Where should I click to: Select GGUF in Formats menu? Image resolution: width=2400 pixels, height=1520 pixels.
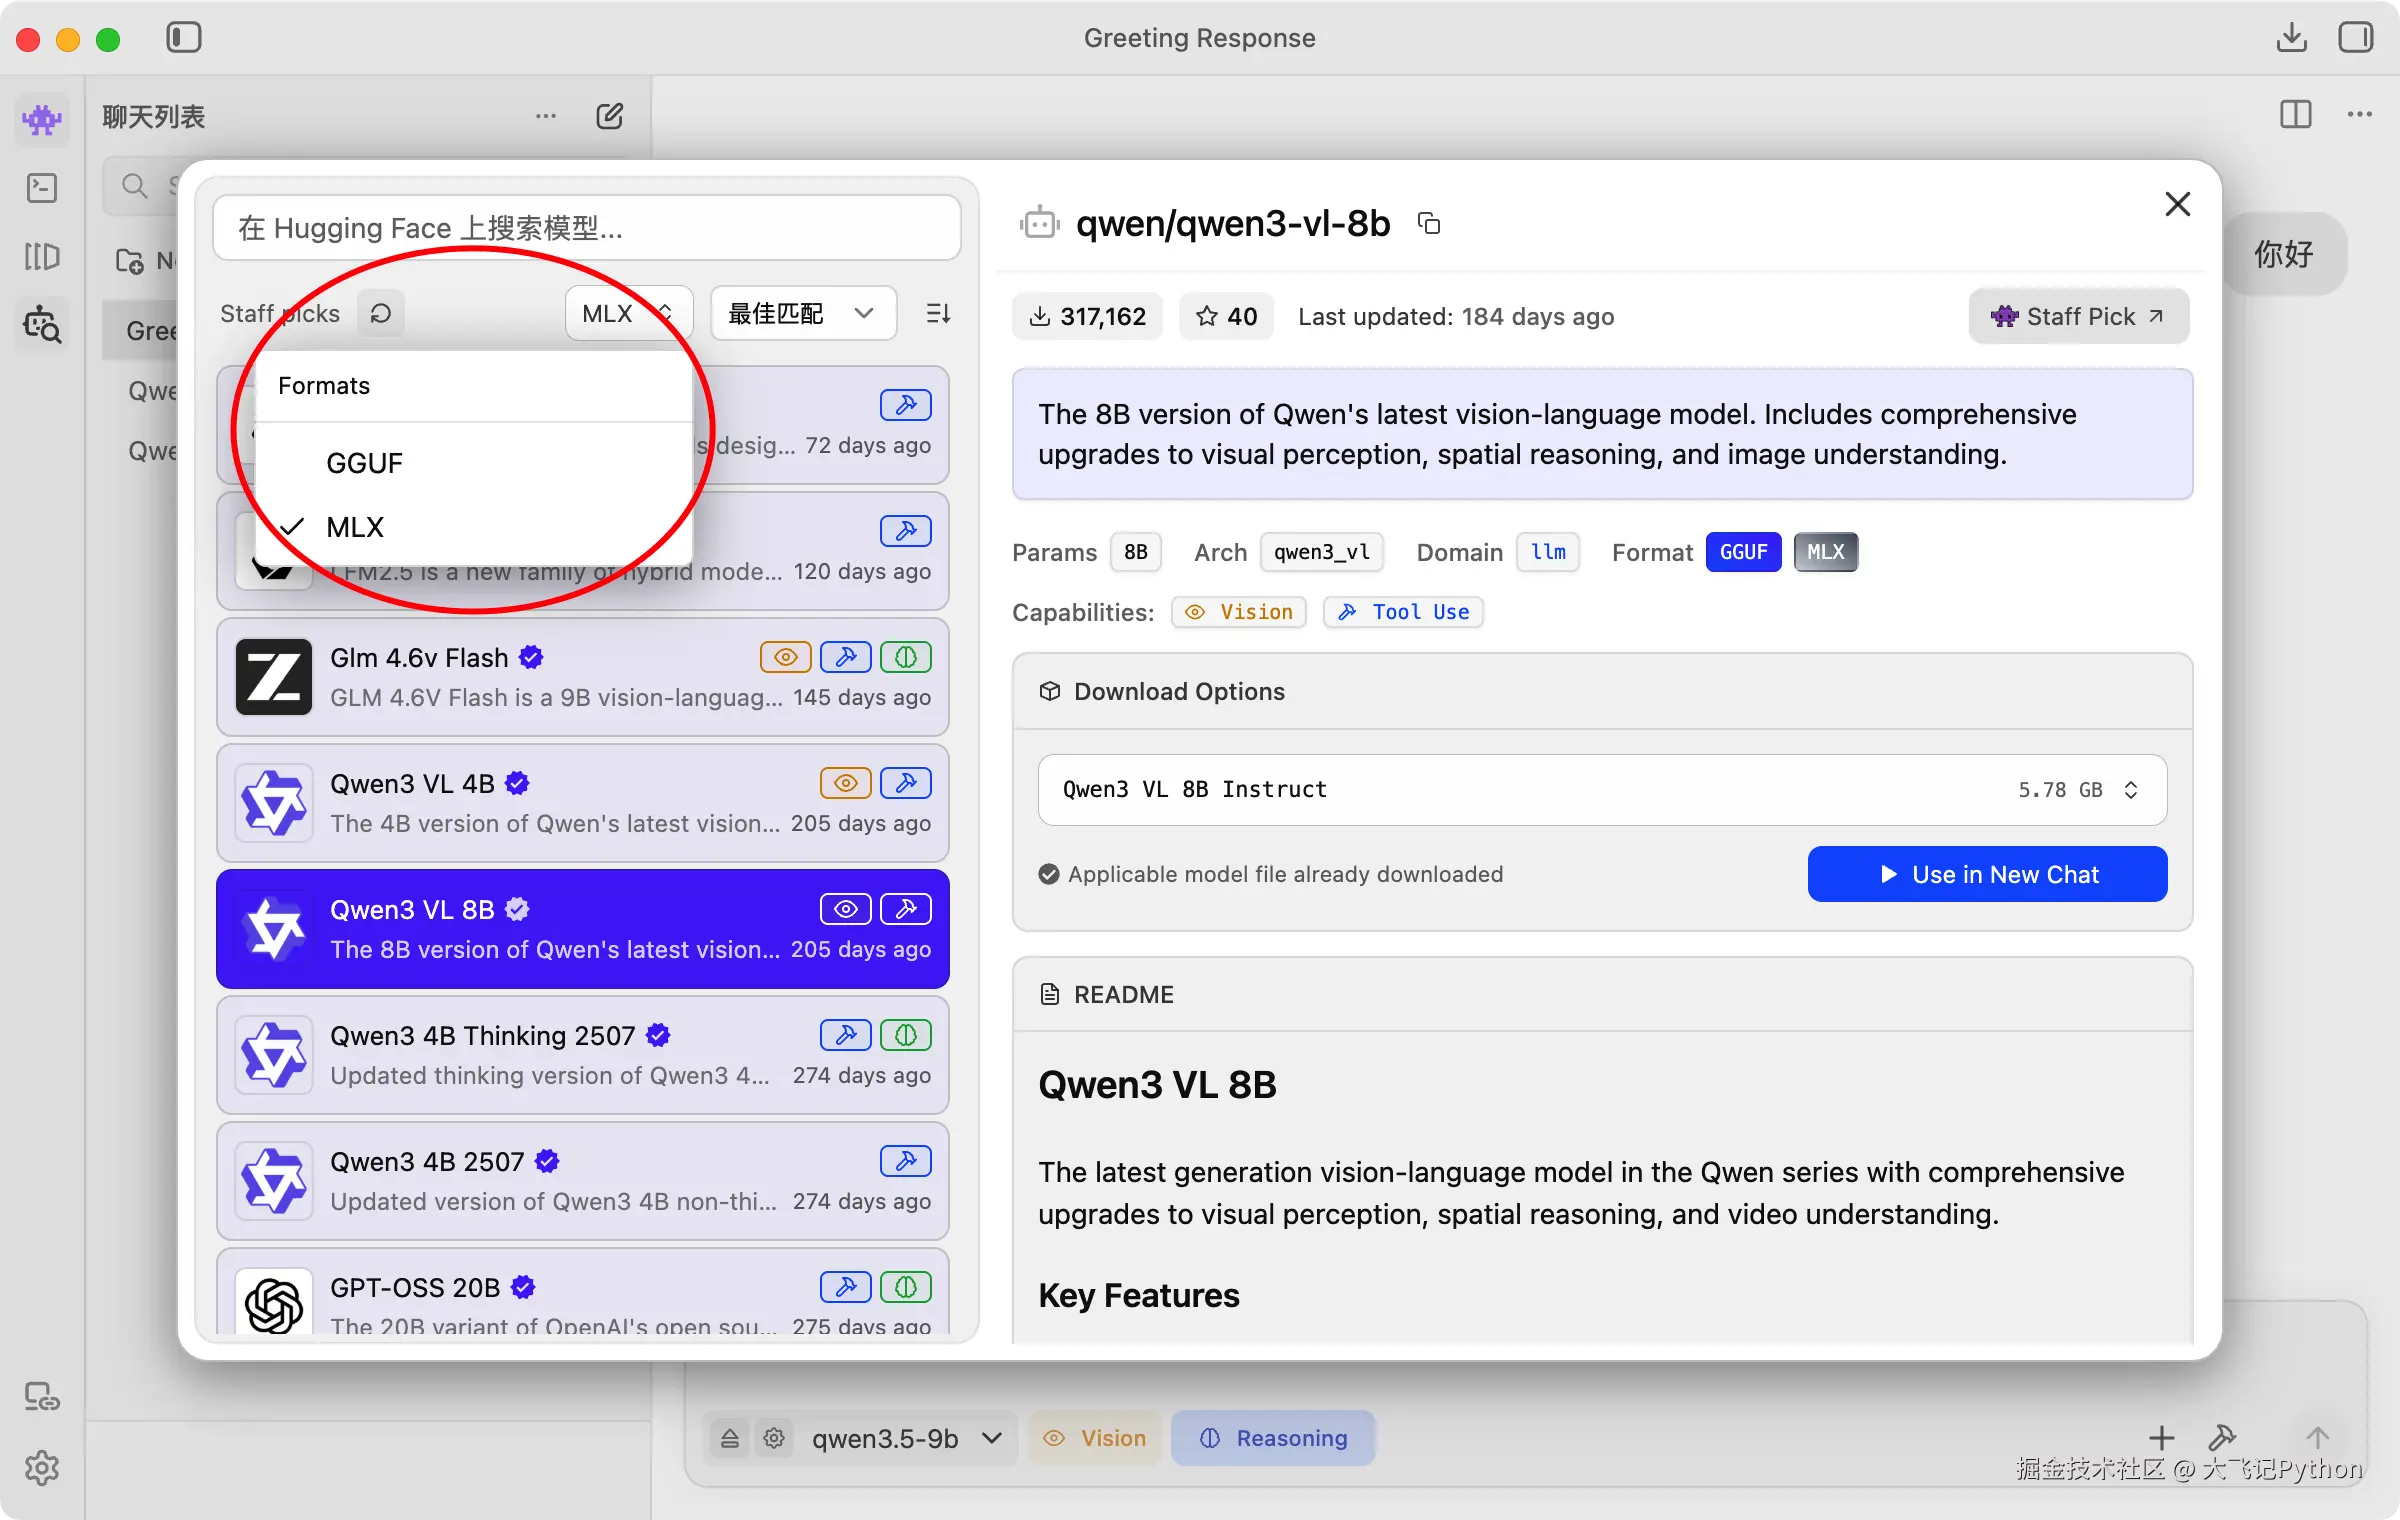coord(474,463)
